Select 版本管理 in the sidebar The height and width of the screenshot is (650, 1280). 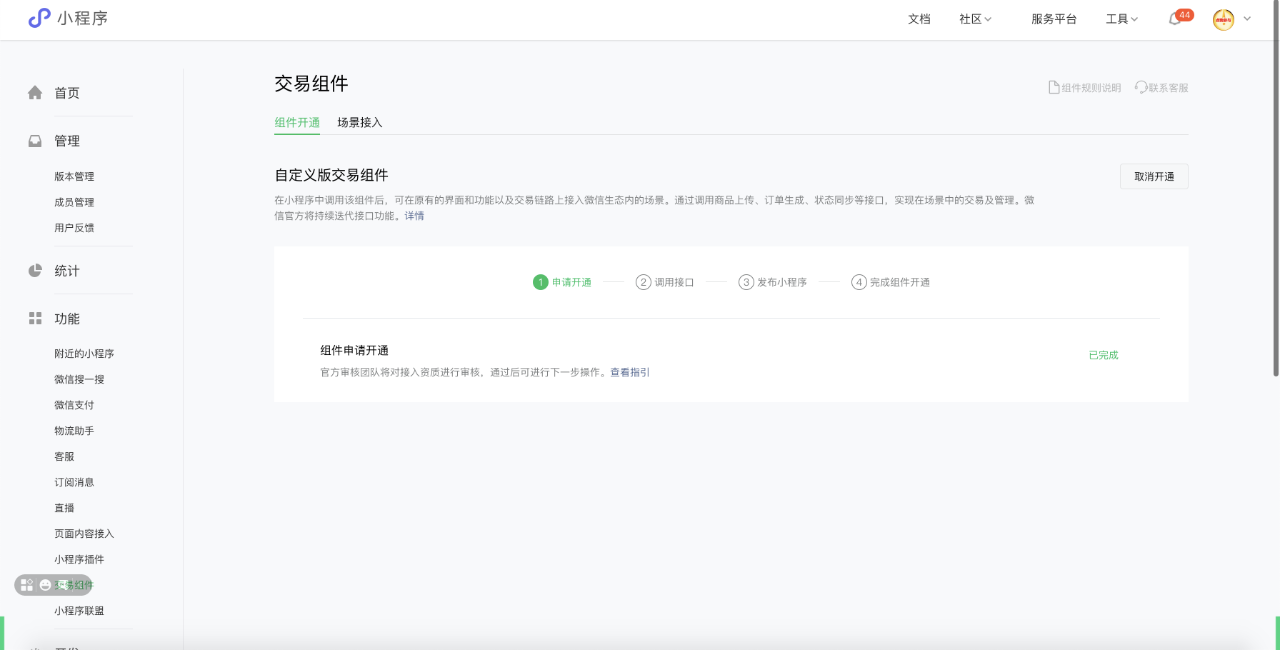74,177
